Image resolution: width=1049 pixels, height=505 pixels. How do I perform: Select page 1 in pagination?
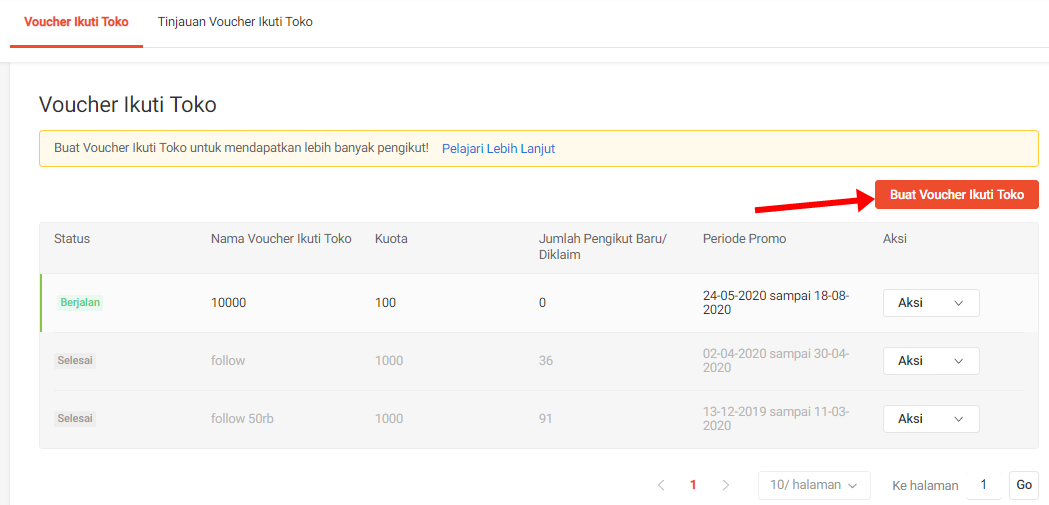point(693,485)
